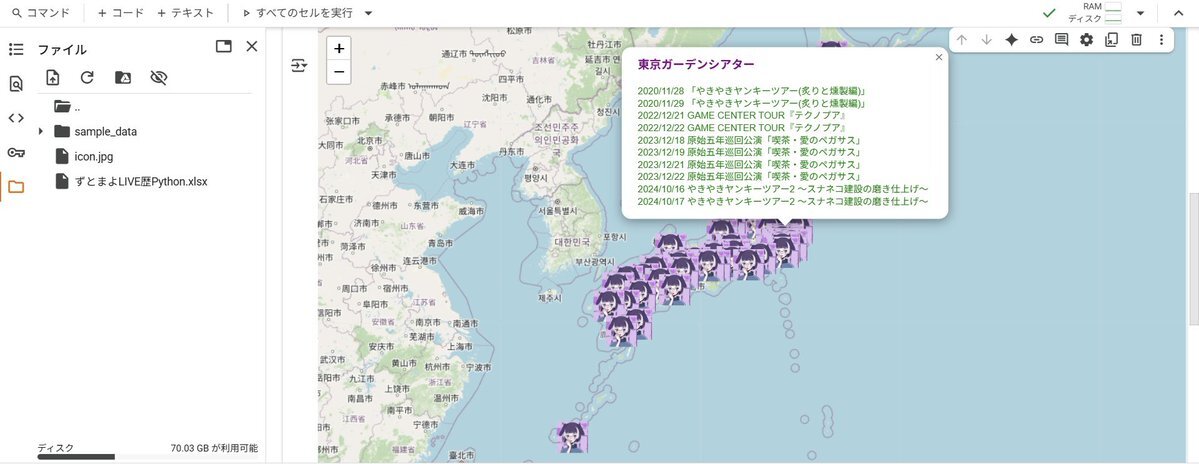The height and width of the screenshot is (464, 1199).
Task: Open the Gemini AI sparkle icon
Action: (x=1012, y=40)
